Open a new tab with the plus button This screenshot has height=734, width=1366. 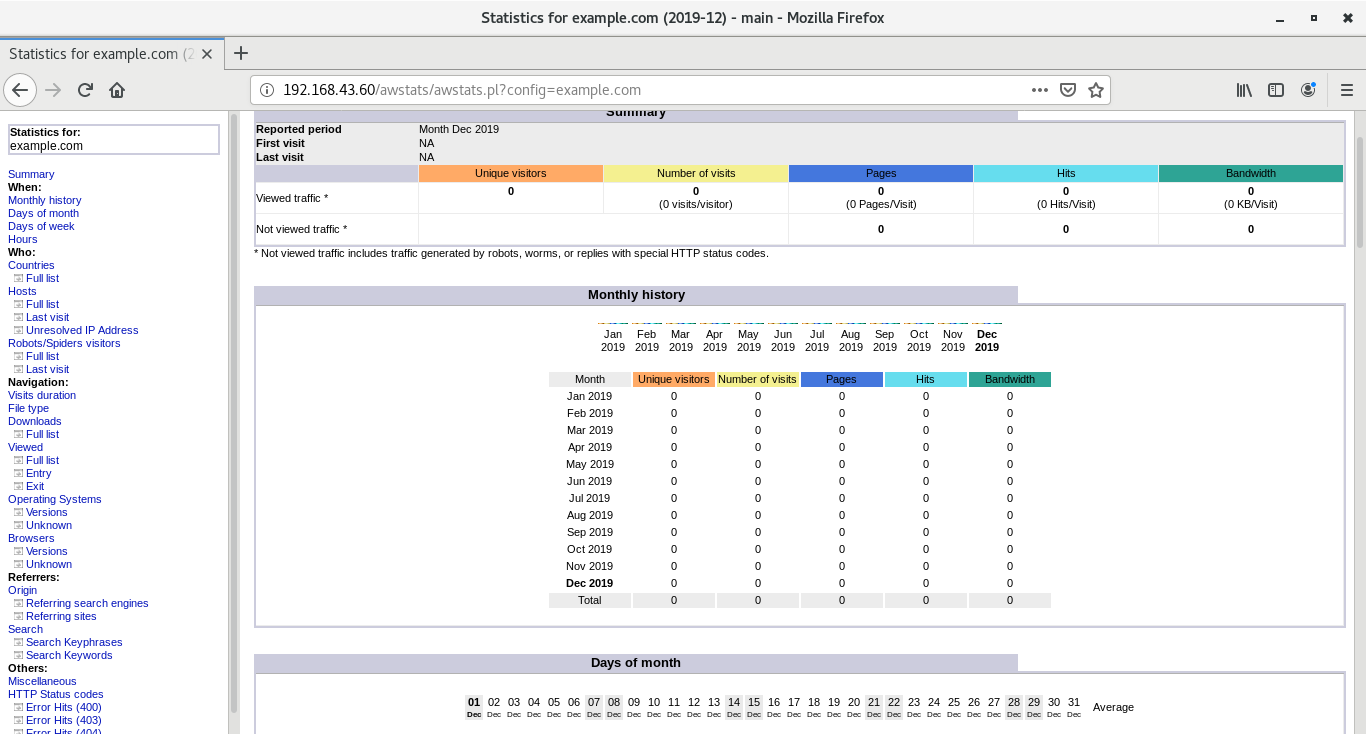pyautogui.click(x=240, y=54)
